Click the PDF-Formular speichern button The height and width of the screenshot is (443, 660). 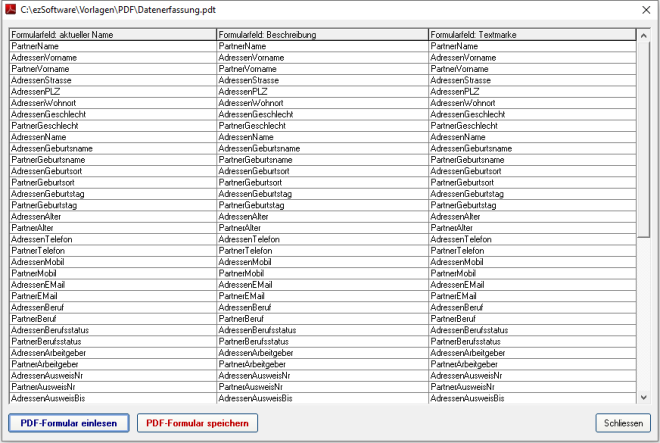[x=197, y=423]
